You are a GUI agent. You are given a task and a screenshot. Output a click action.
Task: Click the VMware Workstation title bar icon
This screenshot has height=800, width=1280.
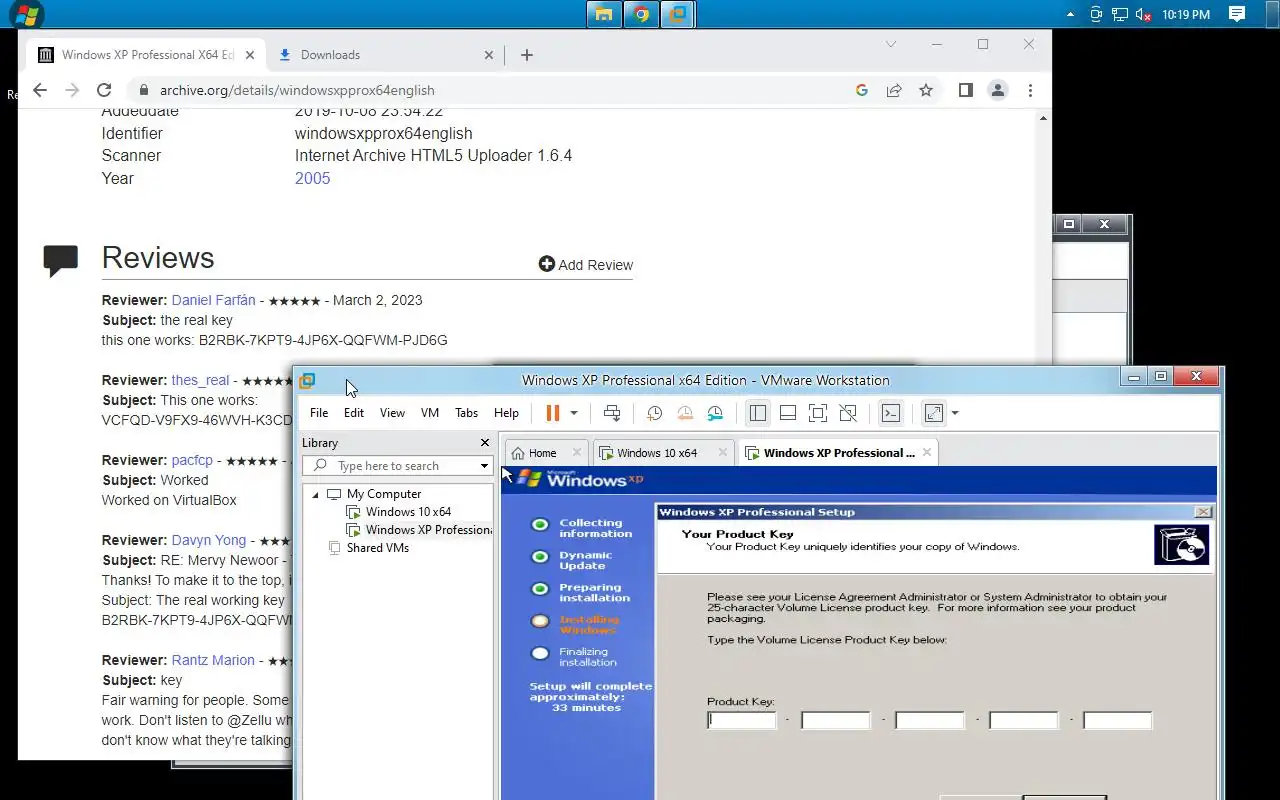(307, 380)
